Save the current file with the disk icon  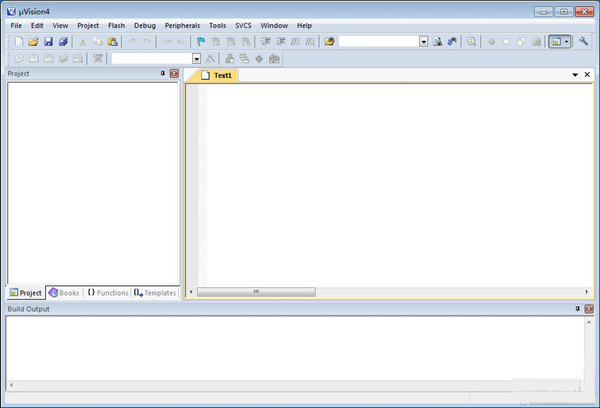pos(48,42)
